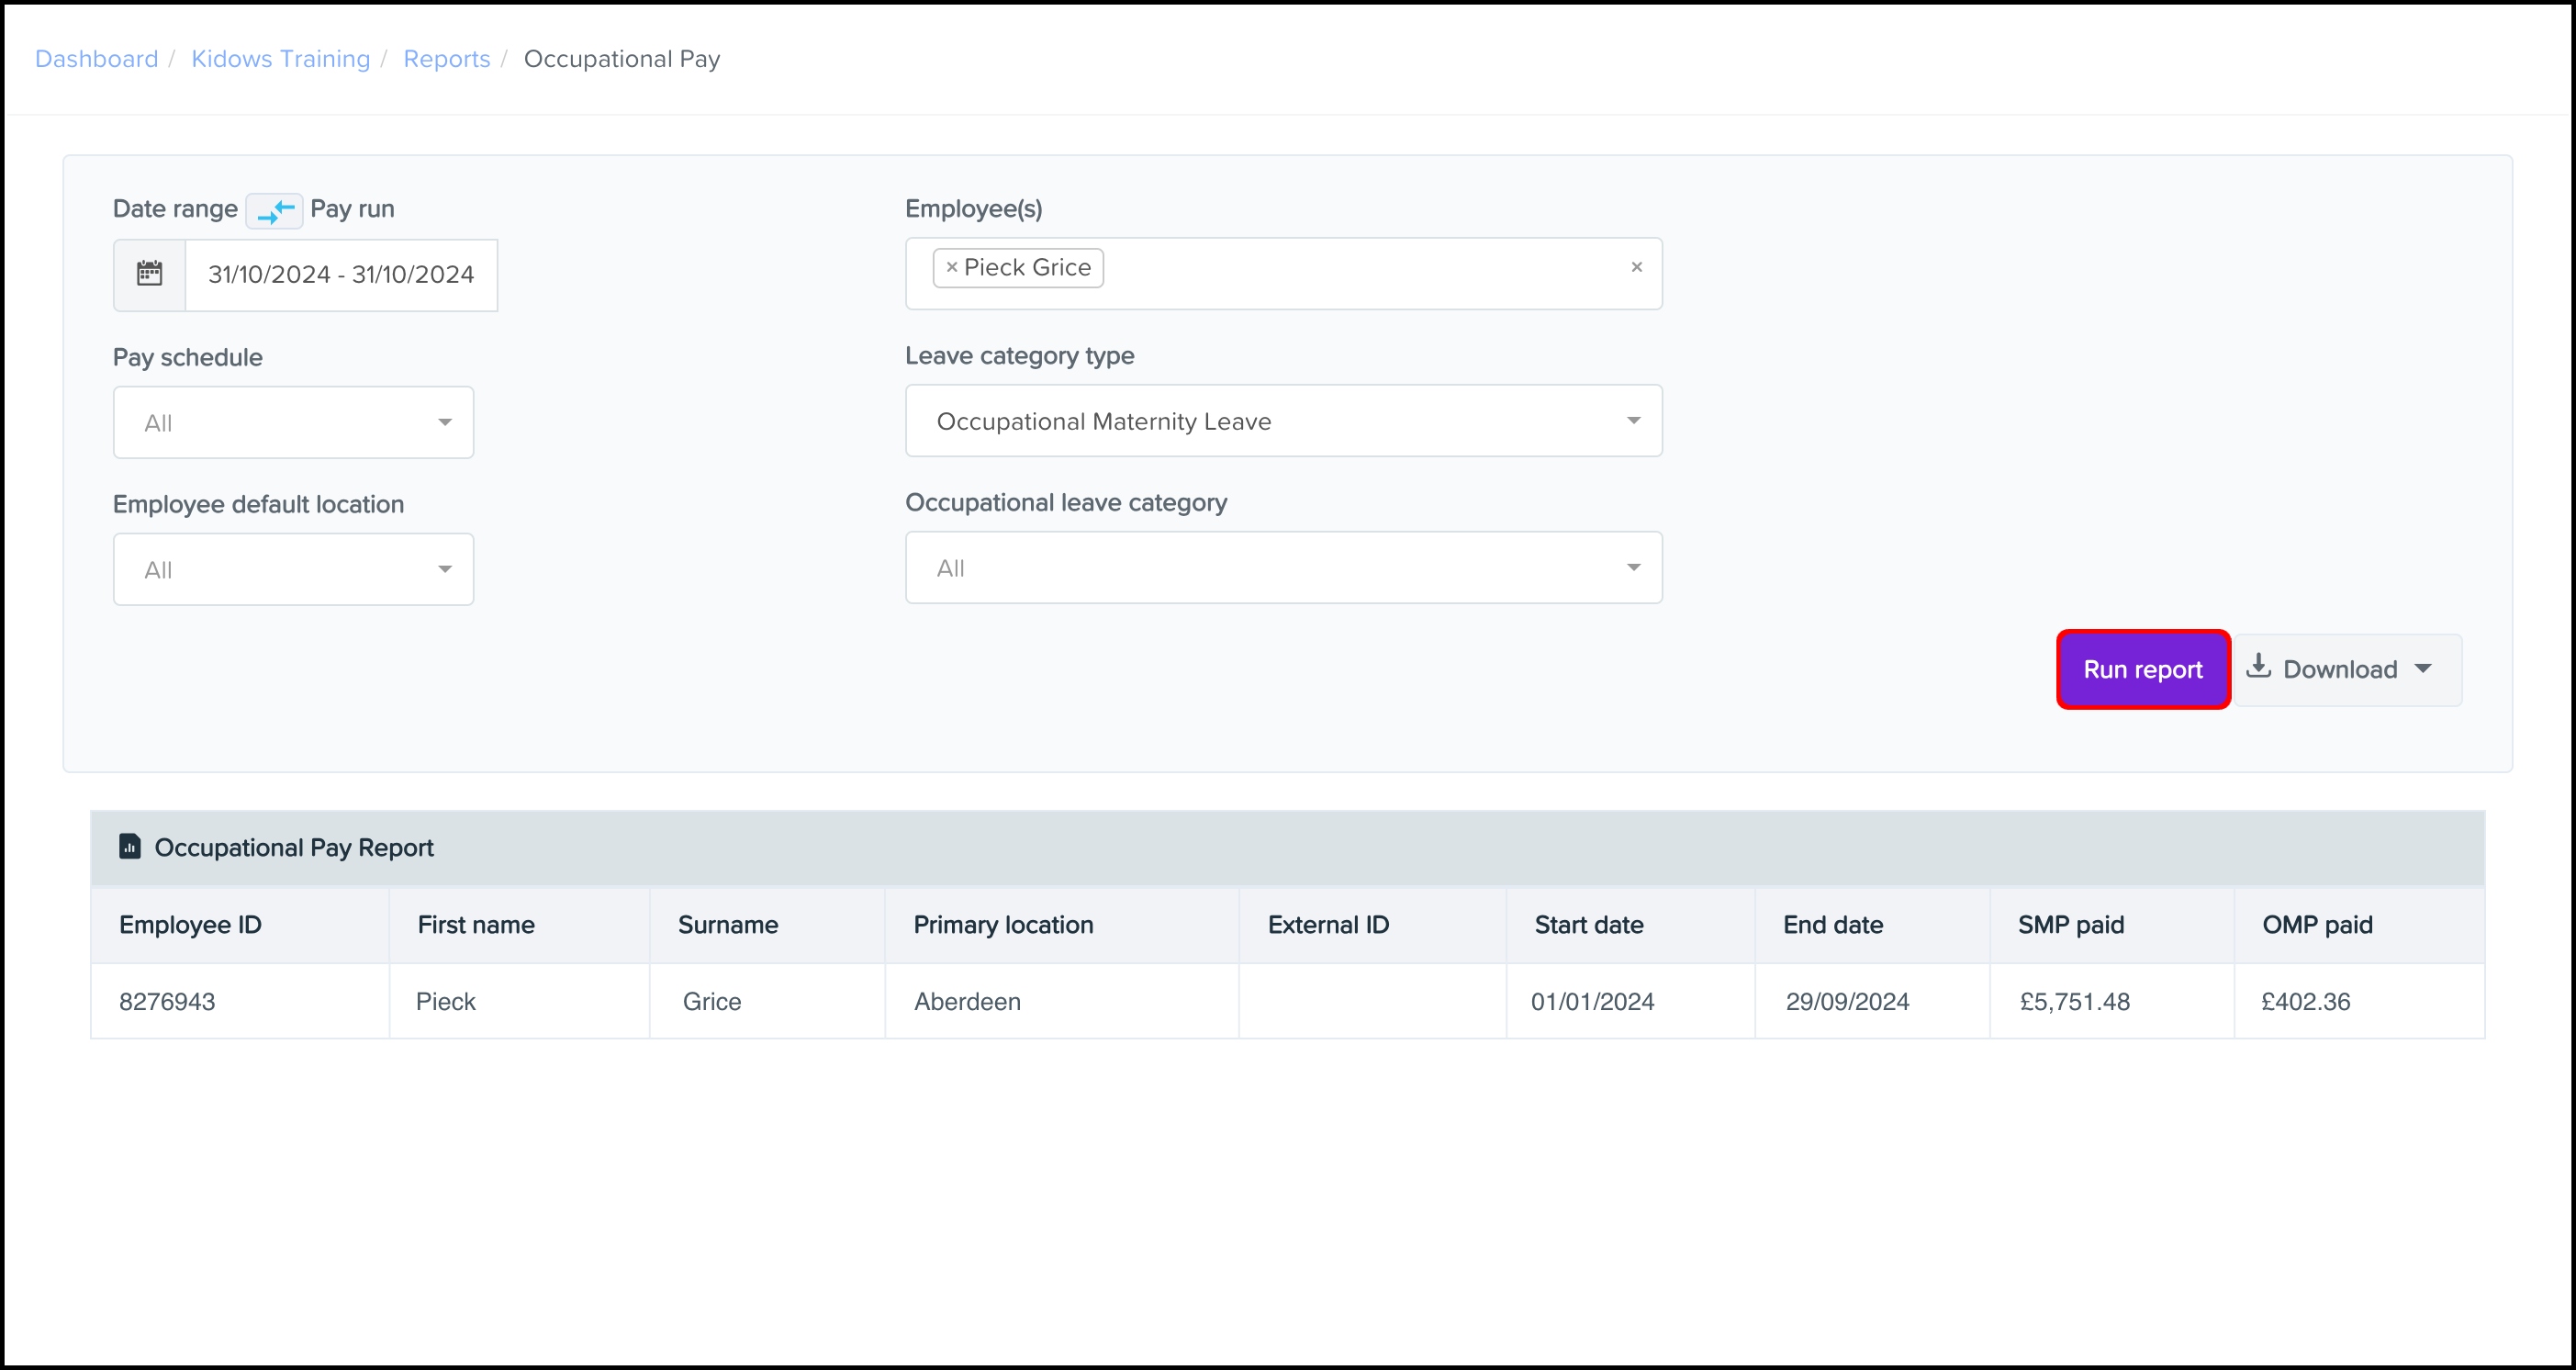Remove the Pieck Grice employee tag
The image size is (2576, 1370).
pyautogui.click(x=951, y=268)
